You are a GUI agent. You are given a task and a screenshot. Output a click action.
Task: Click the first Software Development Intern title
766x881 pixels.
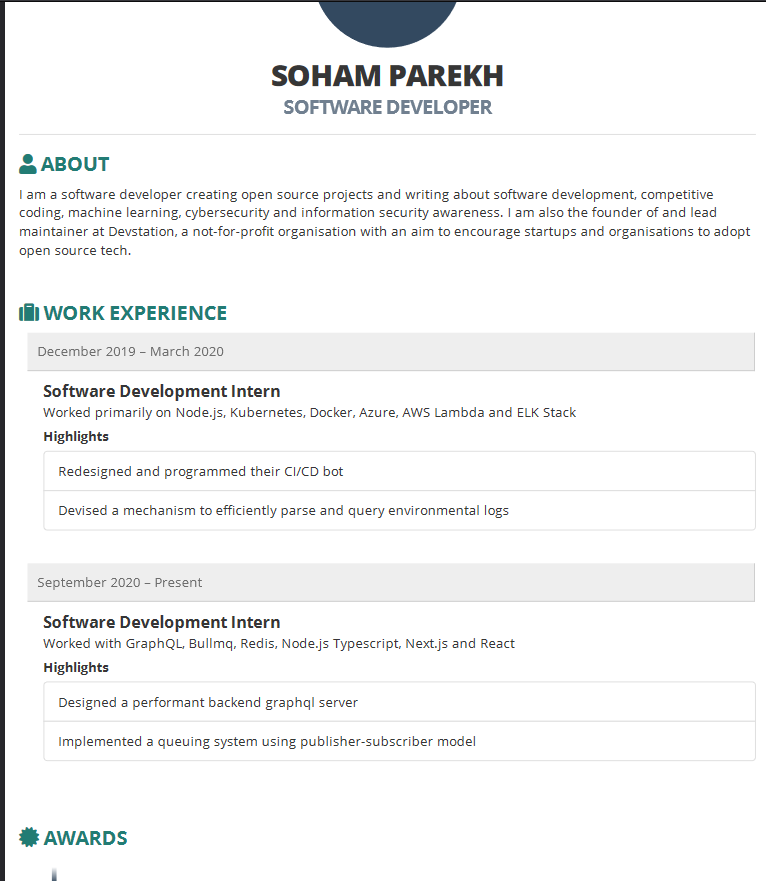coord(162,391)
